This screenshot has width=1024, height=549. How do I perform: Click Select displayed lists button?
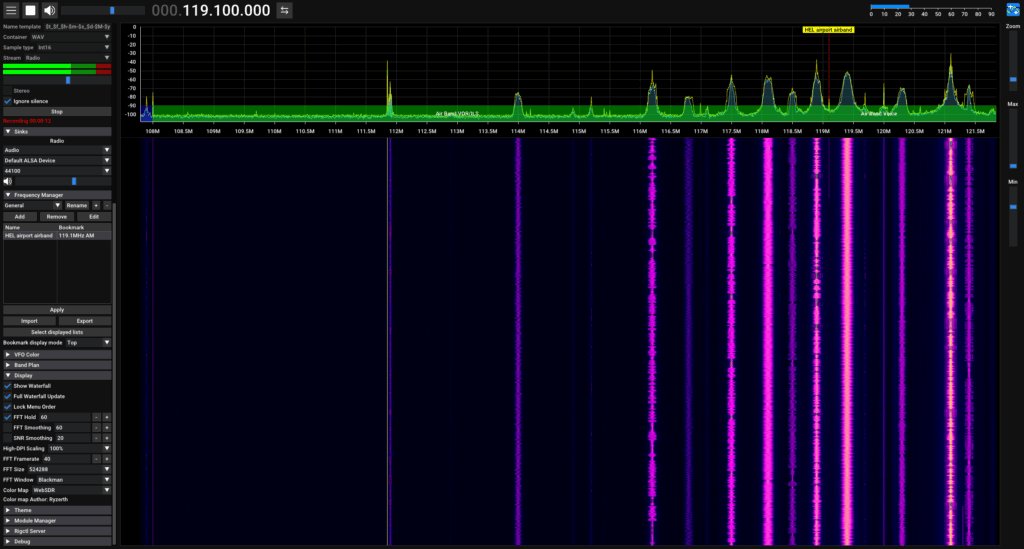pos(57,332)
